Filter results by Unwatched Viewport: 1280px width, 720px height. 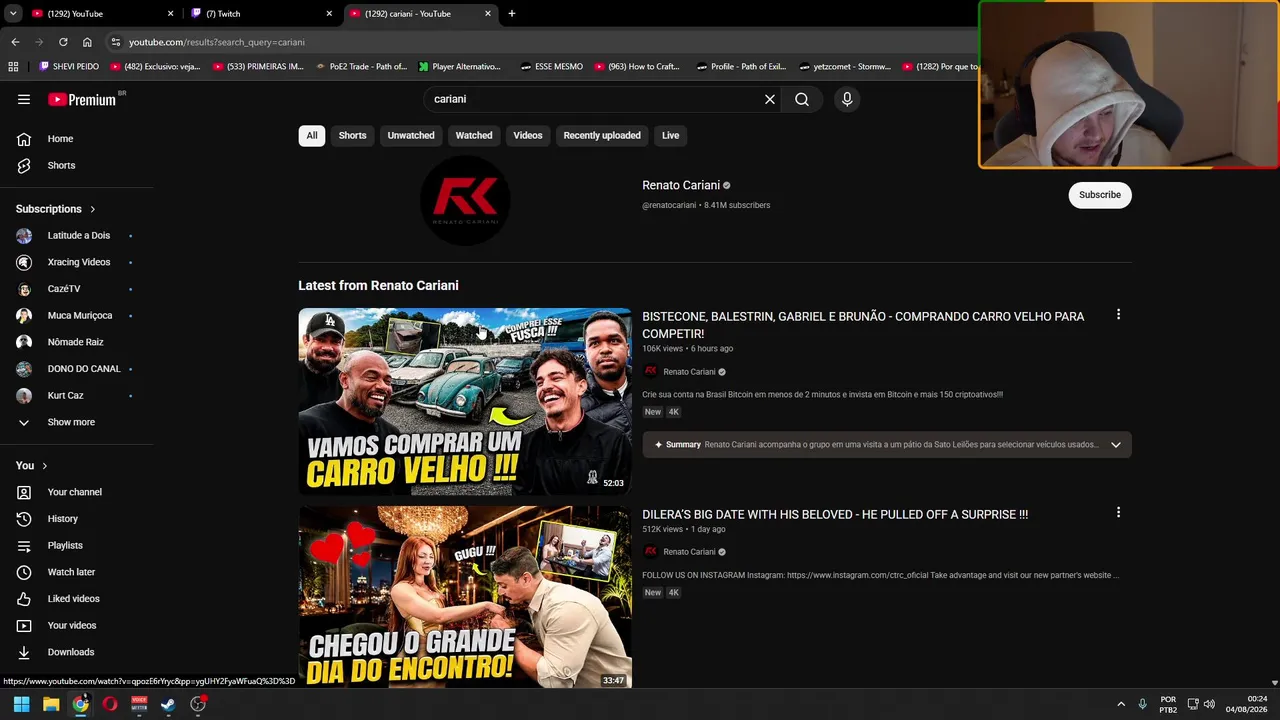point(411,136)
